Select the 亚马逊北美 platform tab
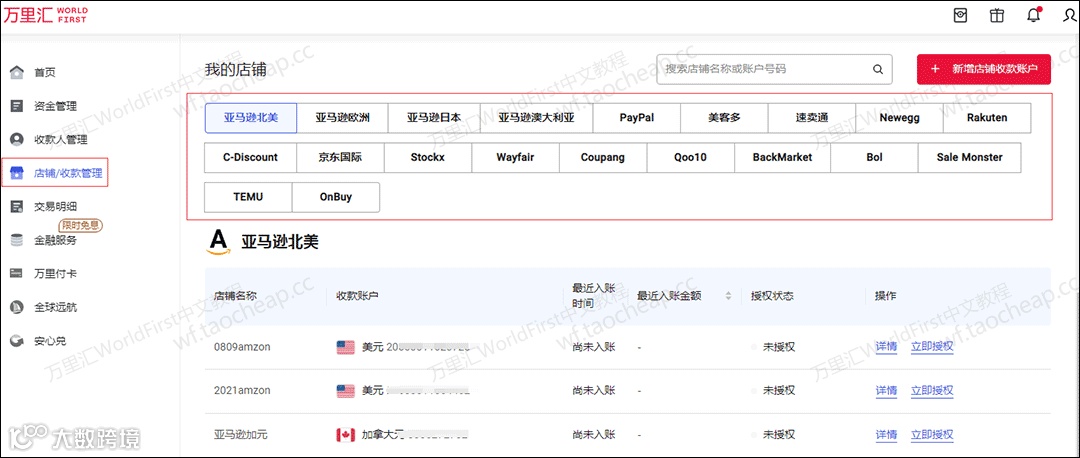 point(251,118)
